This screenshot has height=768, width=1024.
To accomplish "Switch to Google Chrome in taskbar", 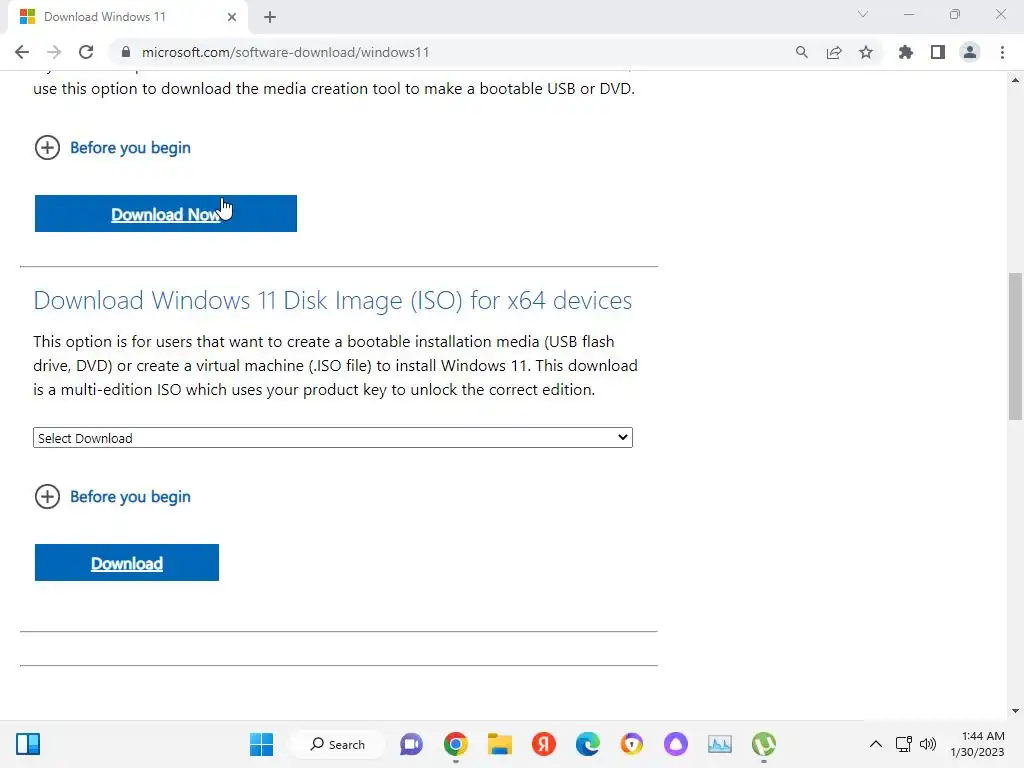I will pyautogui.click(x=456, y=744).
